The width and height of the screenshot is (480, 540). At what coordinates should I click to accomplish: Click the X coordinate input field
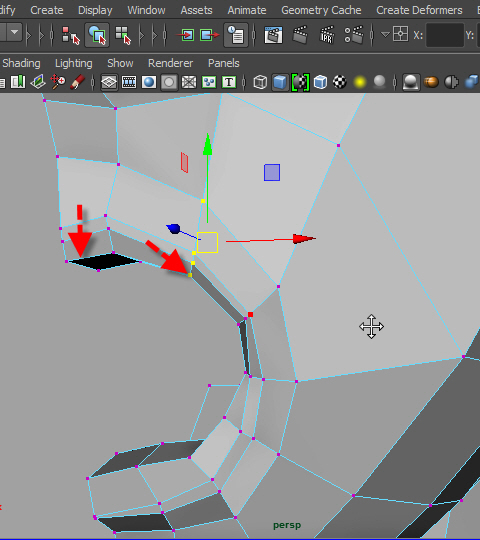pyautogui.click(x=445, y=35)
